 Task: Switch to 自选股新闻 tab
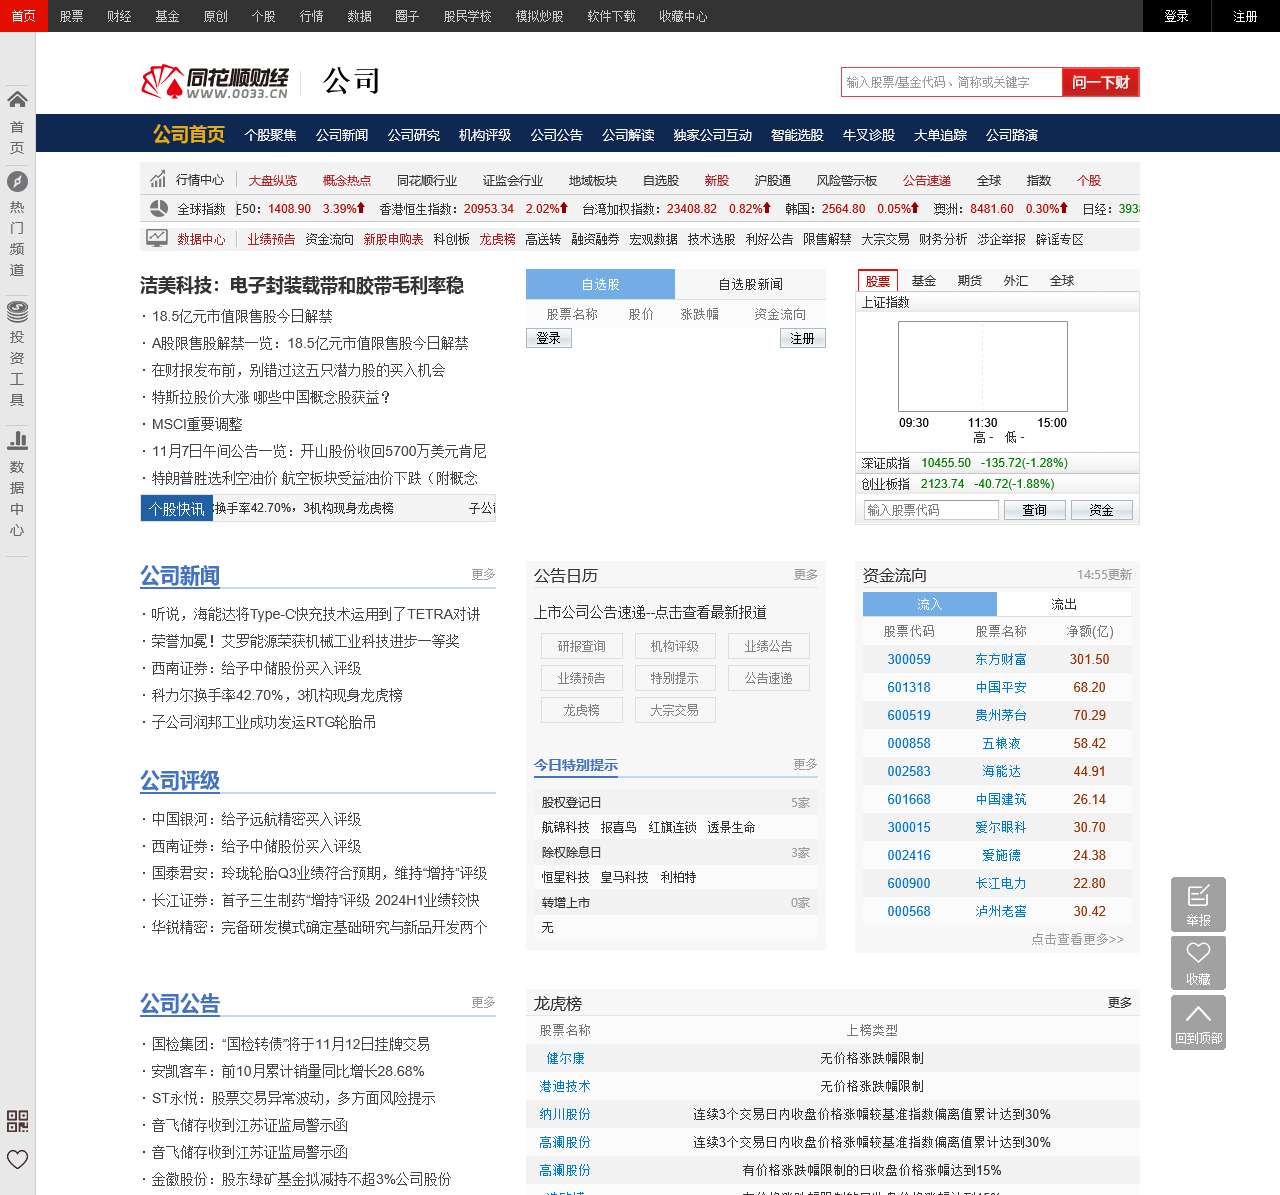pos(750,284)
